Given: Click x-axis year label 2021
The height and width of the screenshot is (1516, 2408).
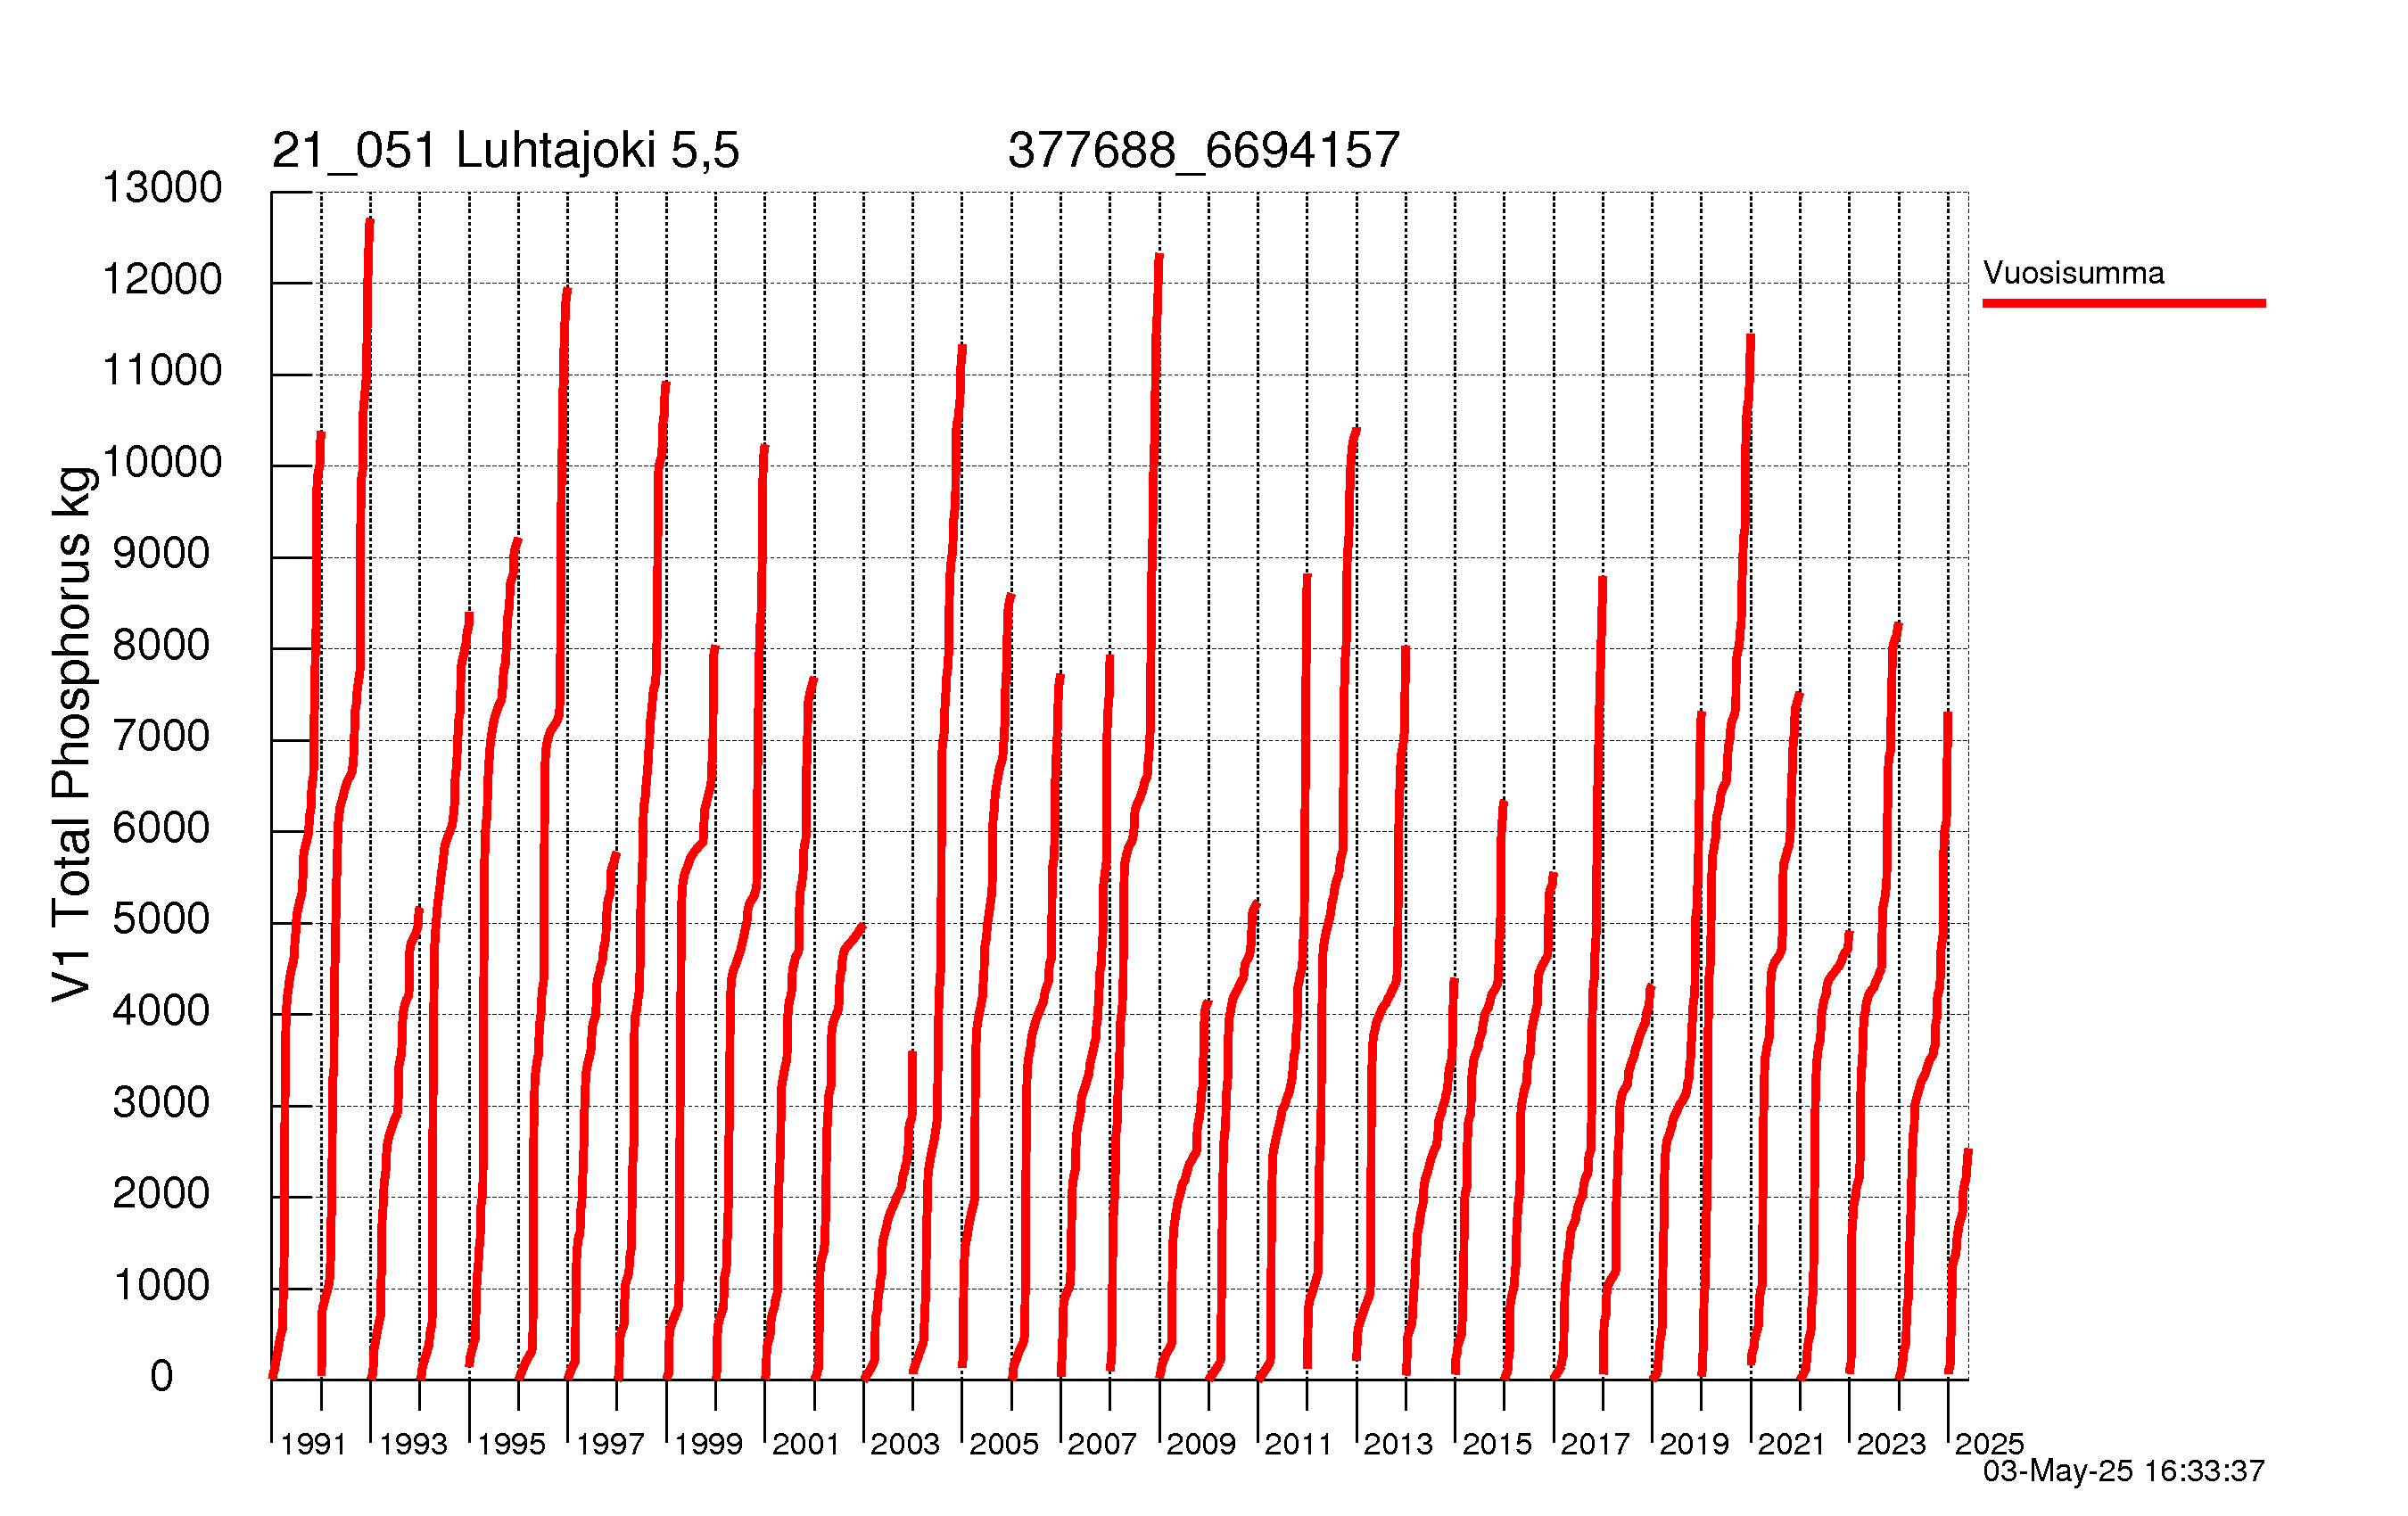Looking at the screenshot, I should tap(1792, 1444).
